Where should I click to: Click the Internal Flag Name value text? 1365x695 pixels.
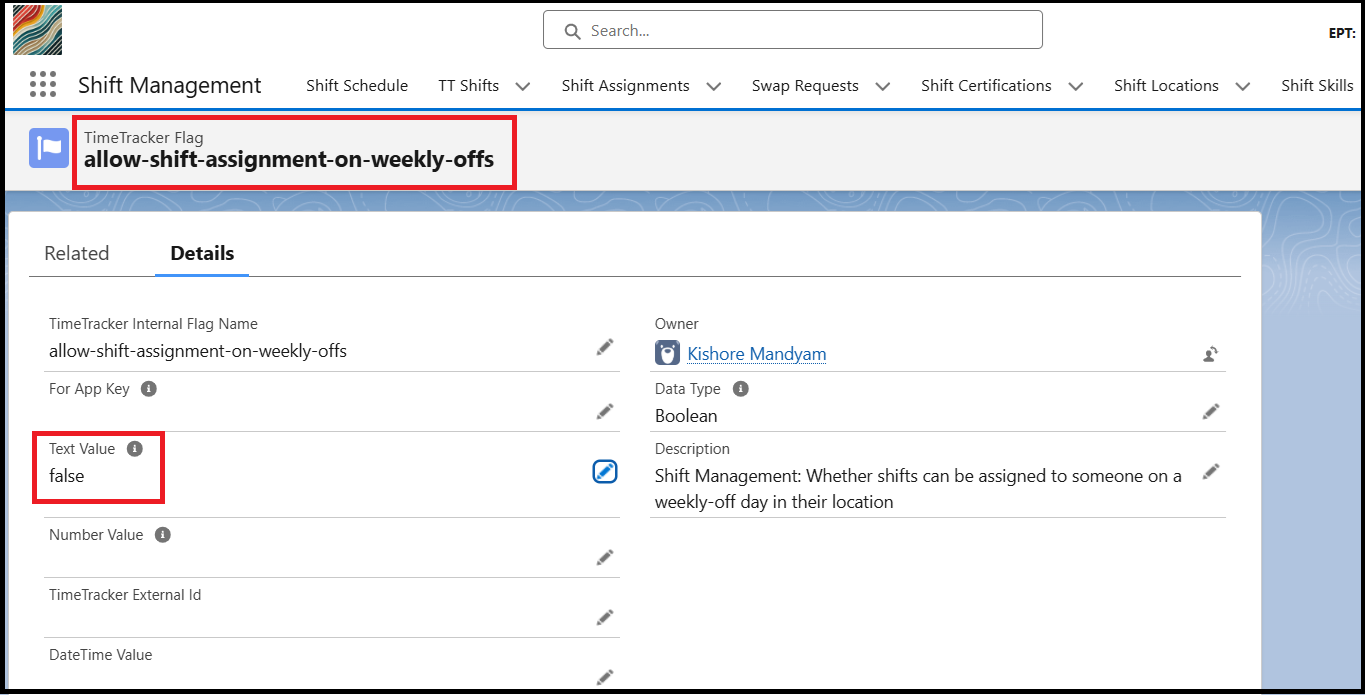click(198, 351)
